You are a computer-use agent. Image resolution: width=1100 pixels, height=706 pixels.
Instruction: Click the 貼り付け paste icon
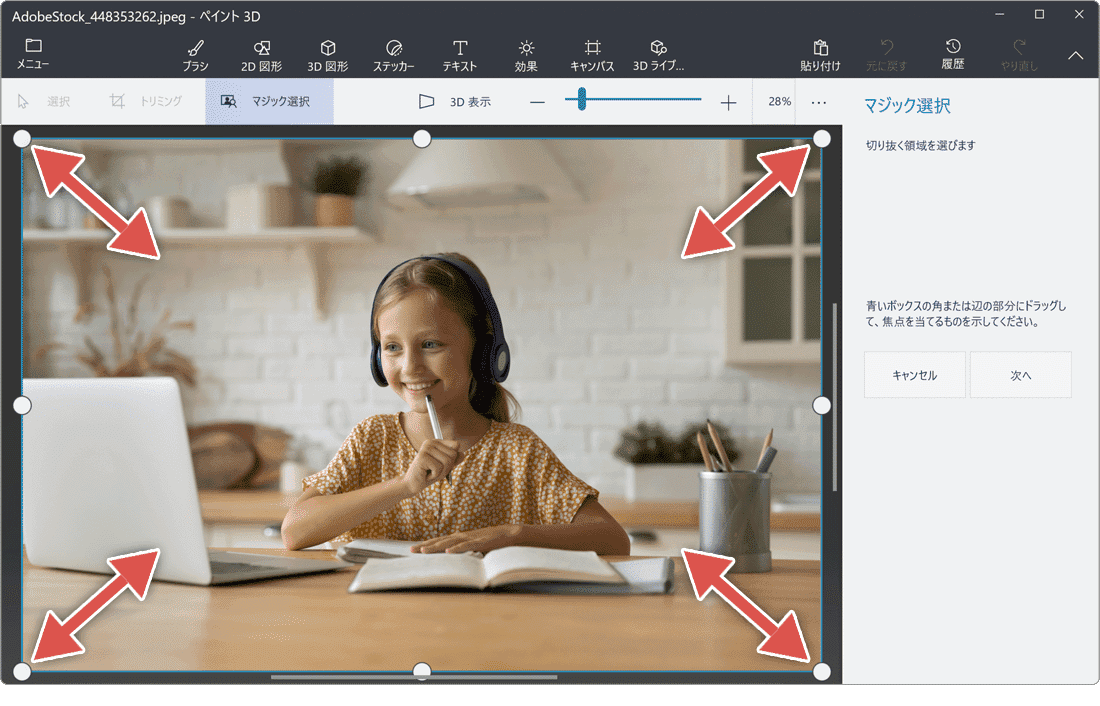pos(820,55)
